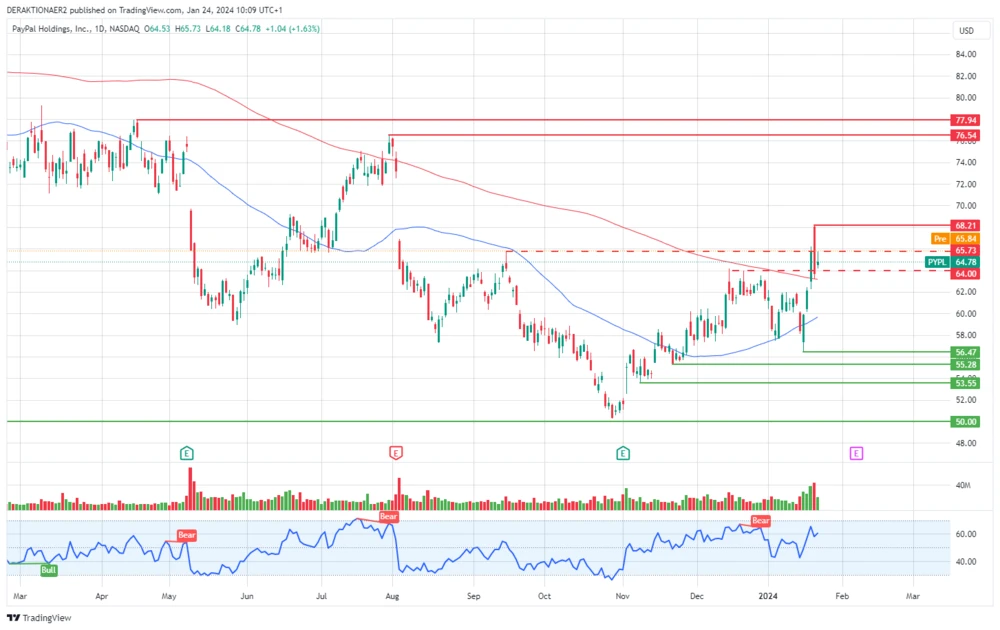The width and height of the screenshot is (1000, 630).
Task: Click the May earnings marker icon
Action: [185, 453]
